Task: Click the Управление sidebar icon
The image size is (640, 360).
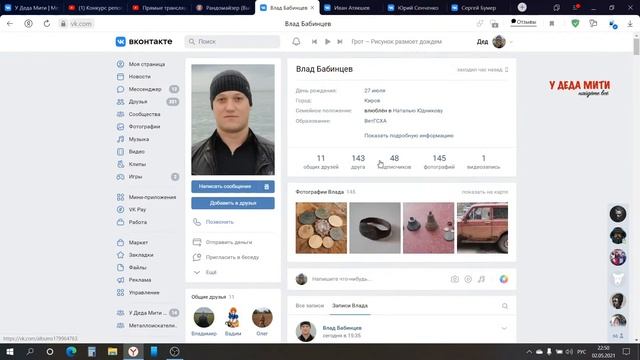Action: click(120, 293)
